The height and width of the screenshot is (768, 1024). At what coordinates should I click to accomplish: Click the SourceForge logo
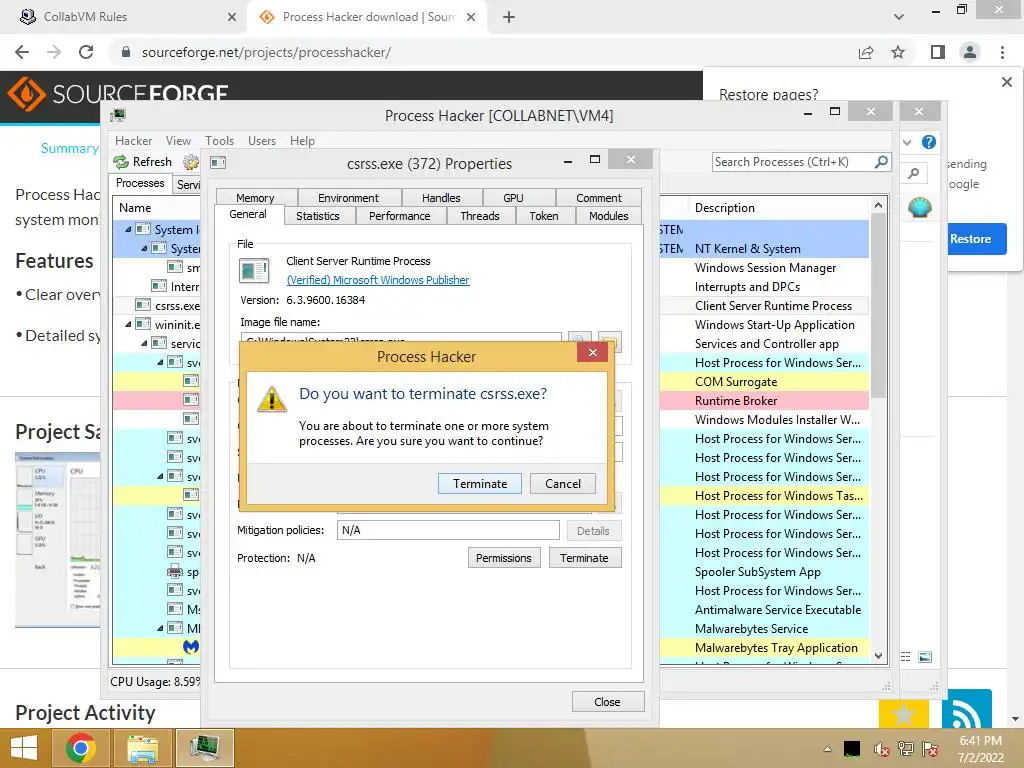tap(118, 95)
